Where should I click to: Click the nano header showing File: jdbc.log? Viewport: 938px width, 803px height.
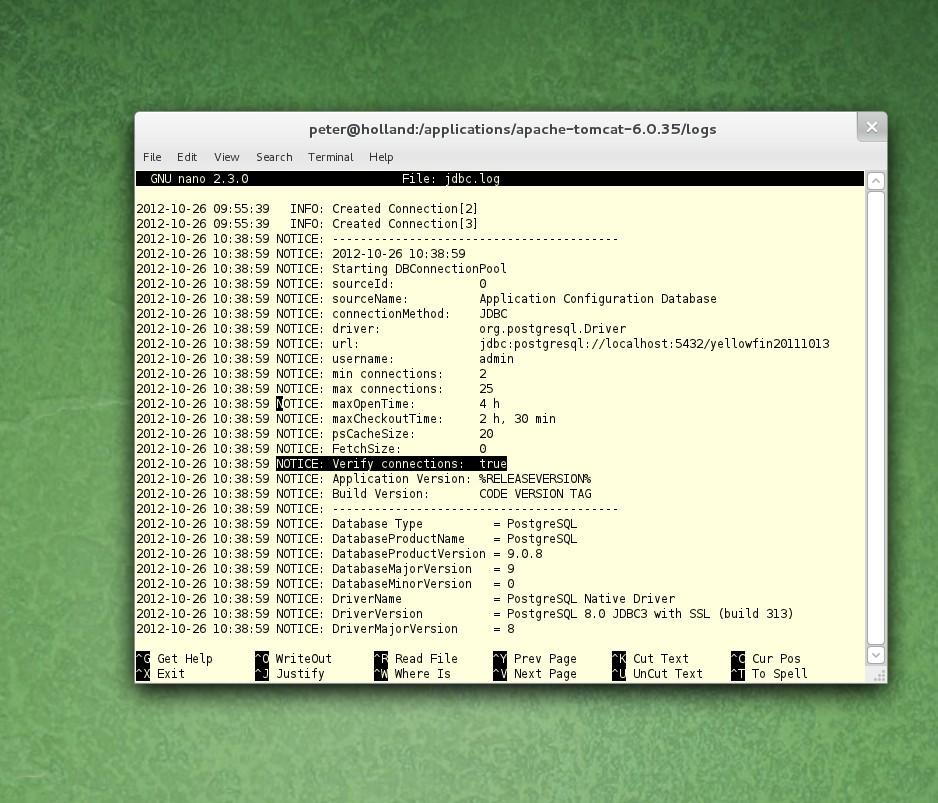[450, 179]
